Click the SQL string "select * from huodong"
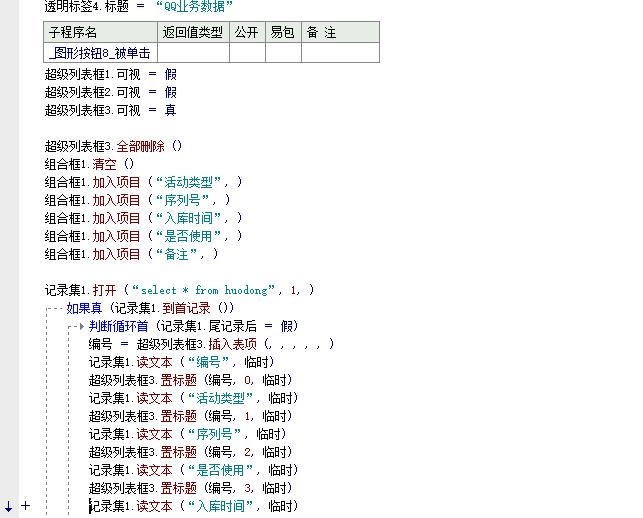Screen dimensions: 643x518 (x=204, y=290)
